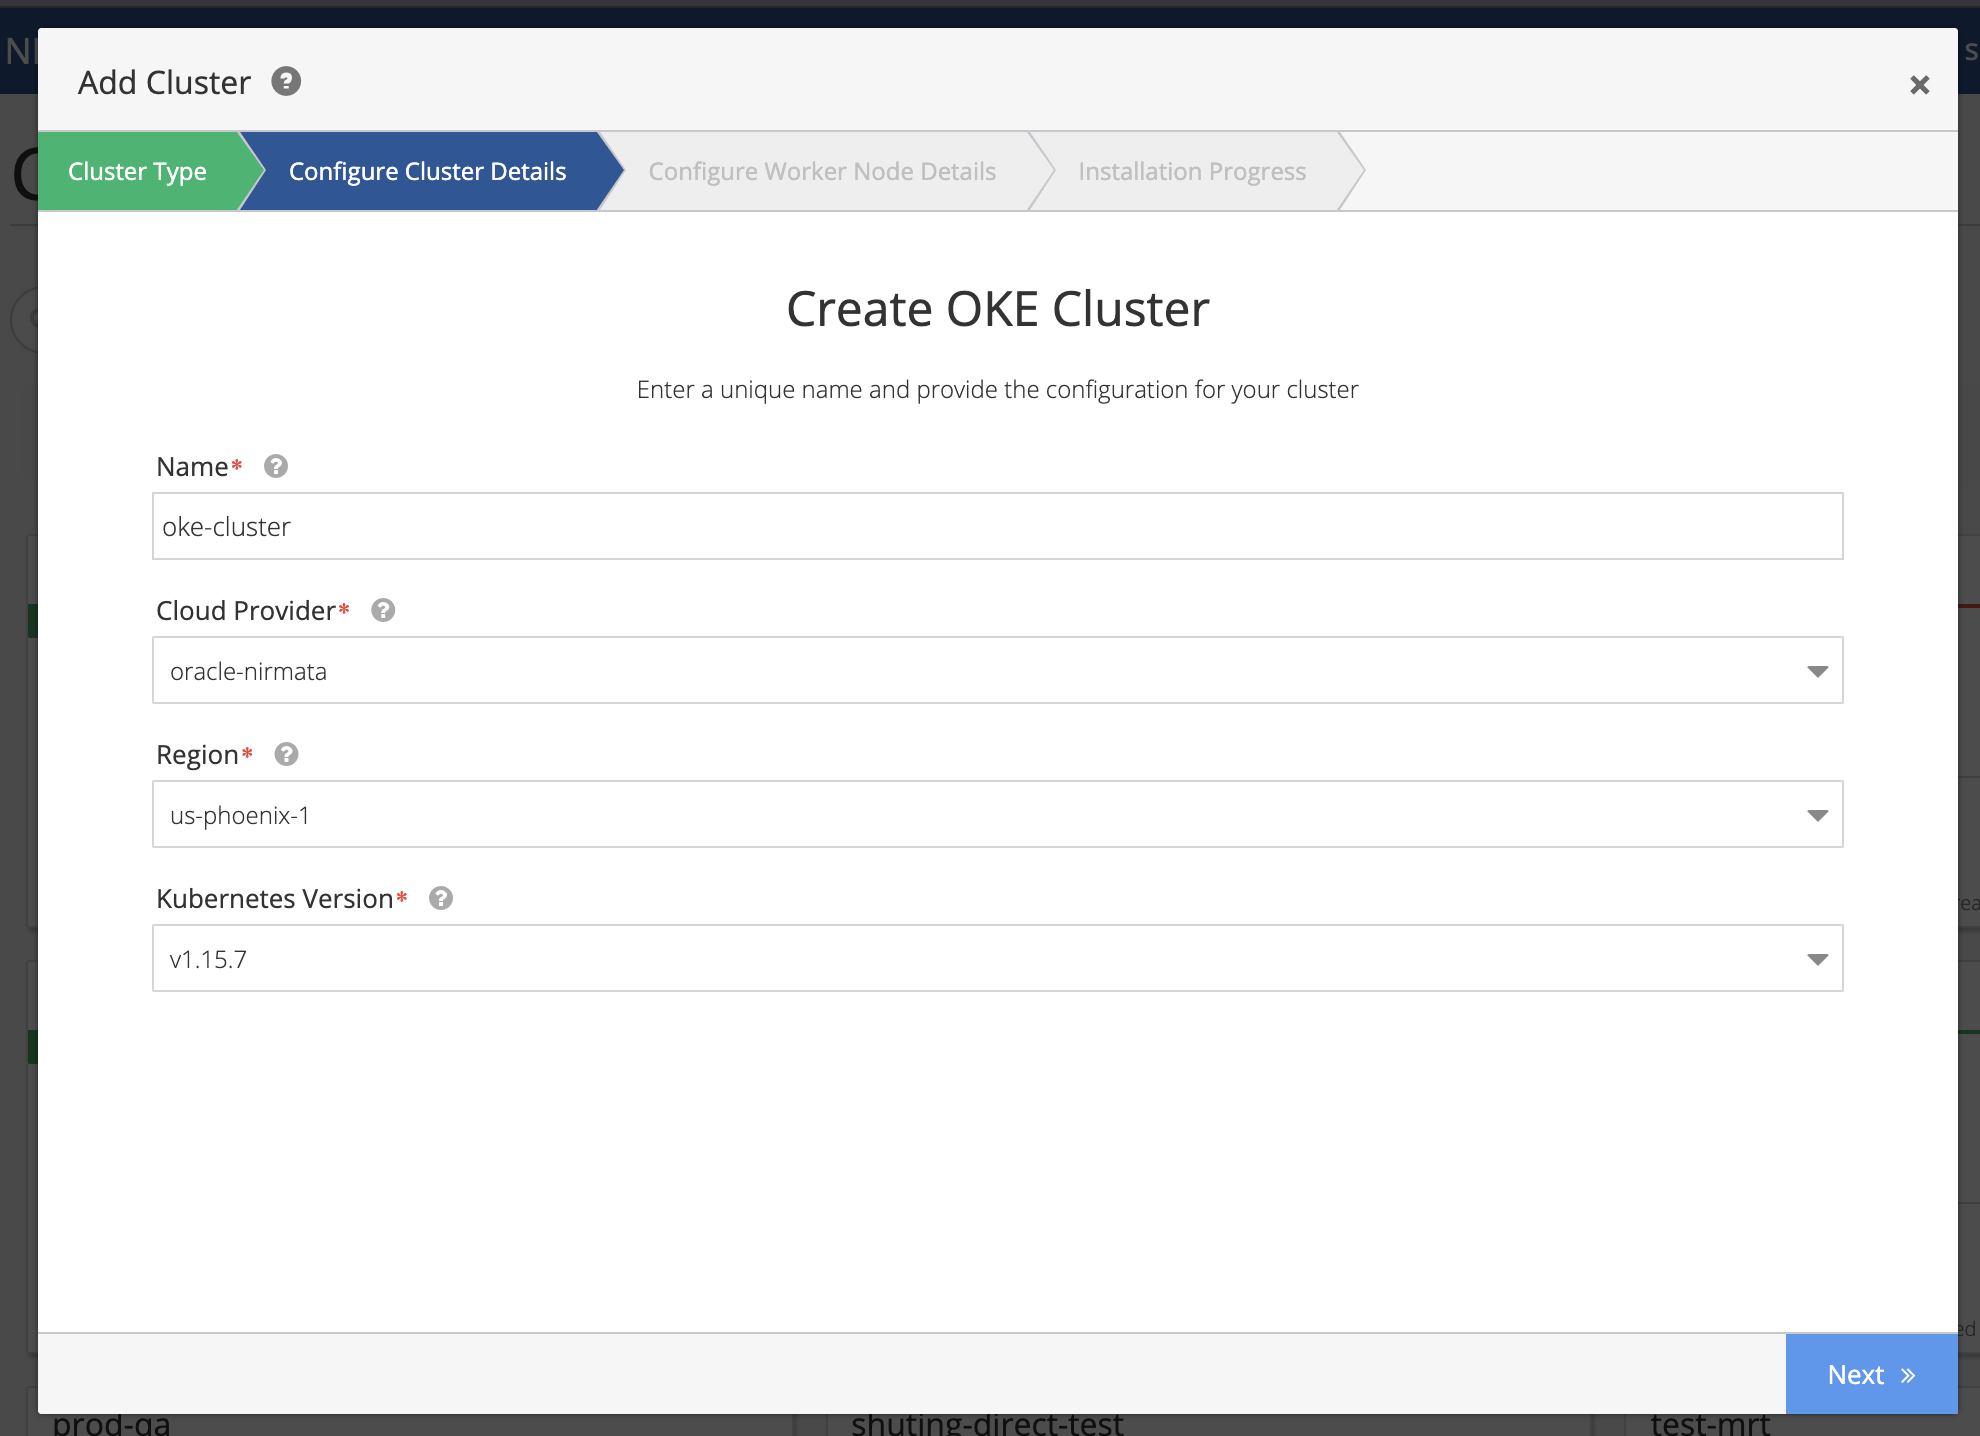
Task: Click help icon beside Kubernetes Version label
Action: [441, 898]
